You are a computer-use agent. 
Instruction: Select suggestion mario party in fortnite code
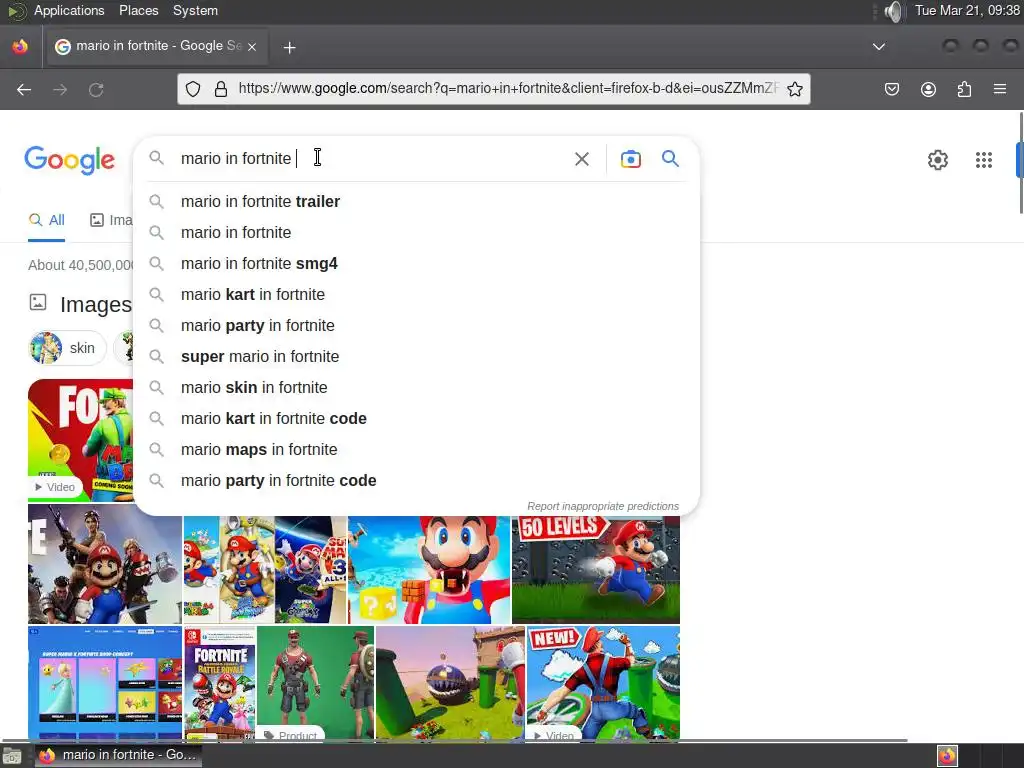tap(417, 481)
